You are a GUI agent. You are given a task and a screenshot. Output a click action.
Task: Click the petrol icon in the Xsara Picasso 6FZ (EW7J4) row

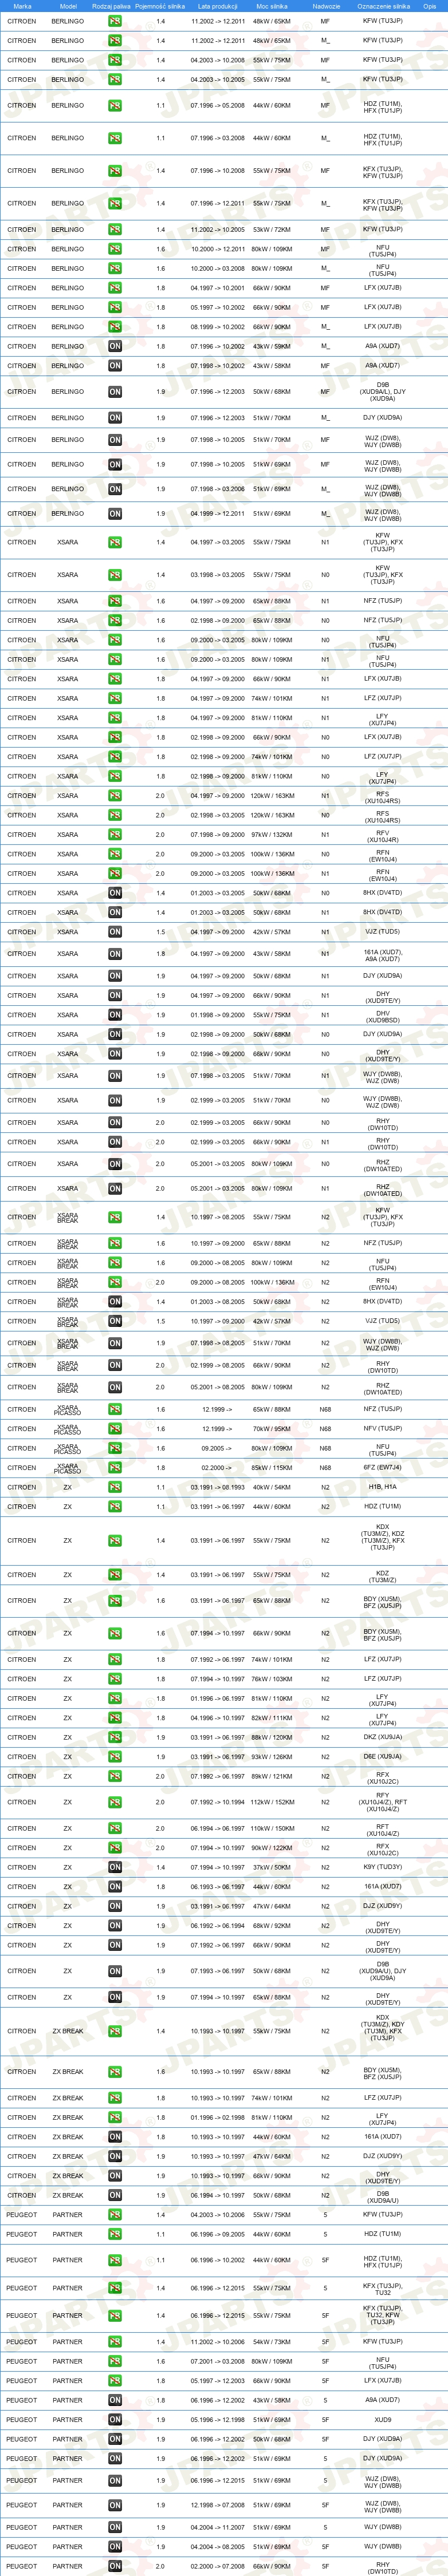[x=115, y=1468]
